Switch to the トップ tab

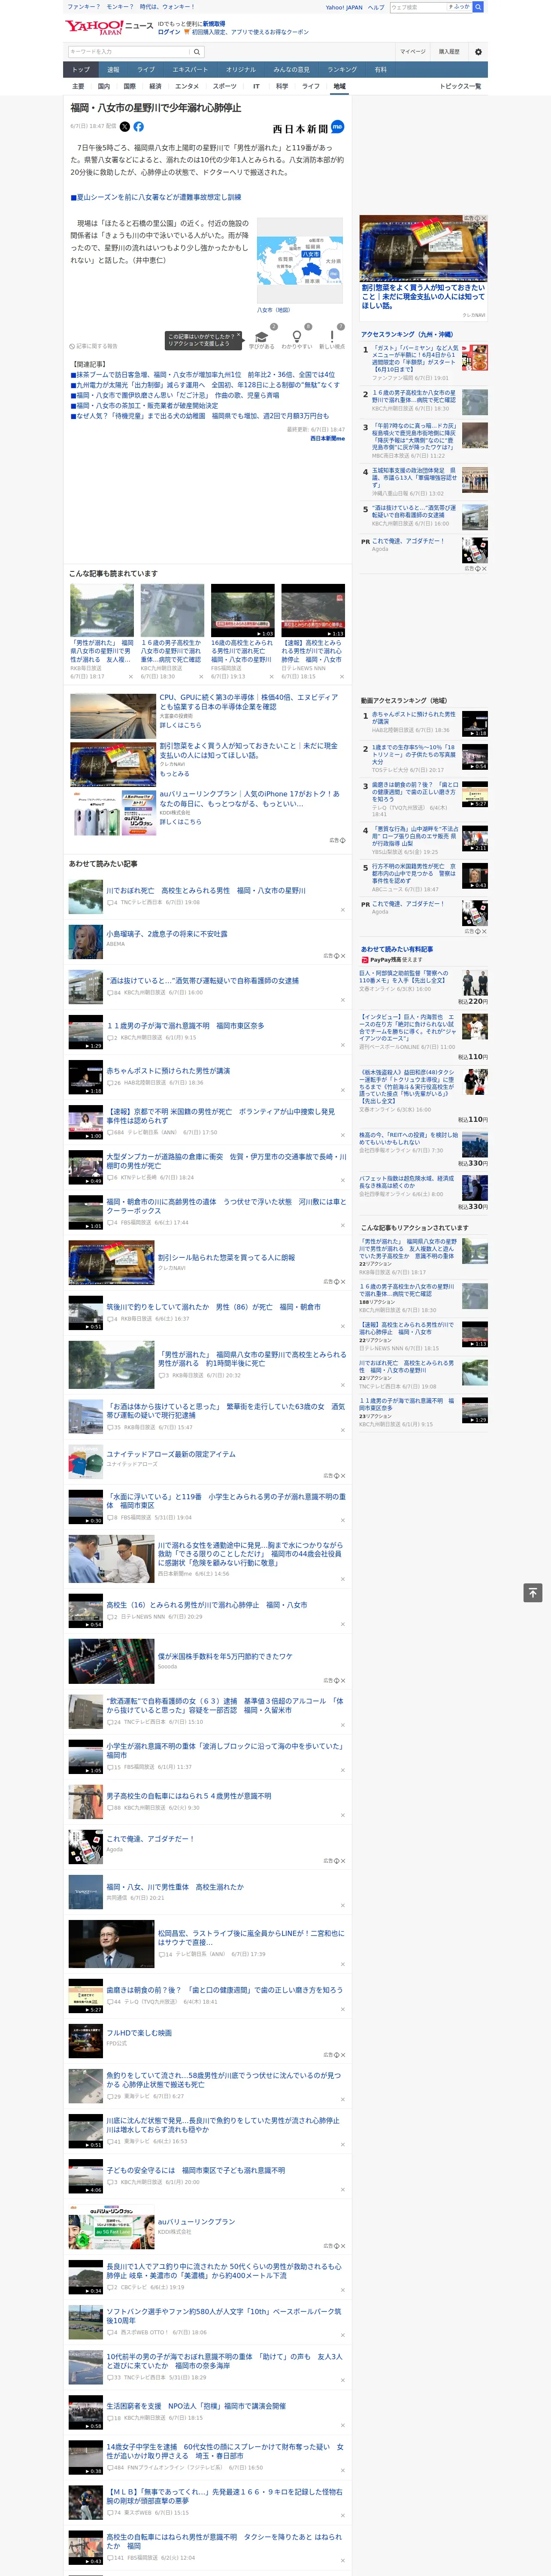click(x=81, y=70)
